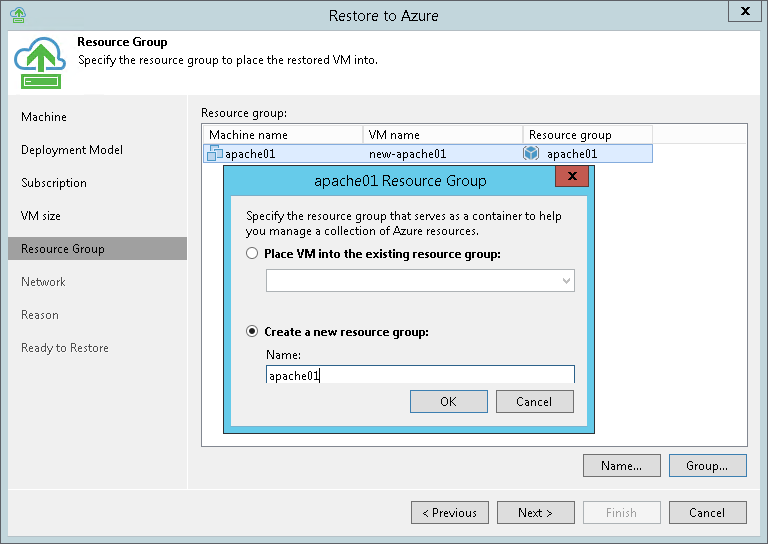768x544 pixels.
Task: Confirm dialog with OK button
Action: click(448, 401)
